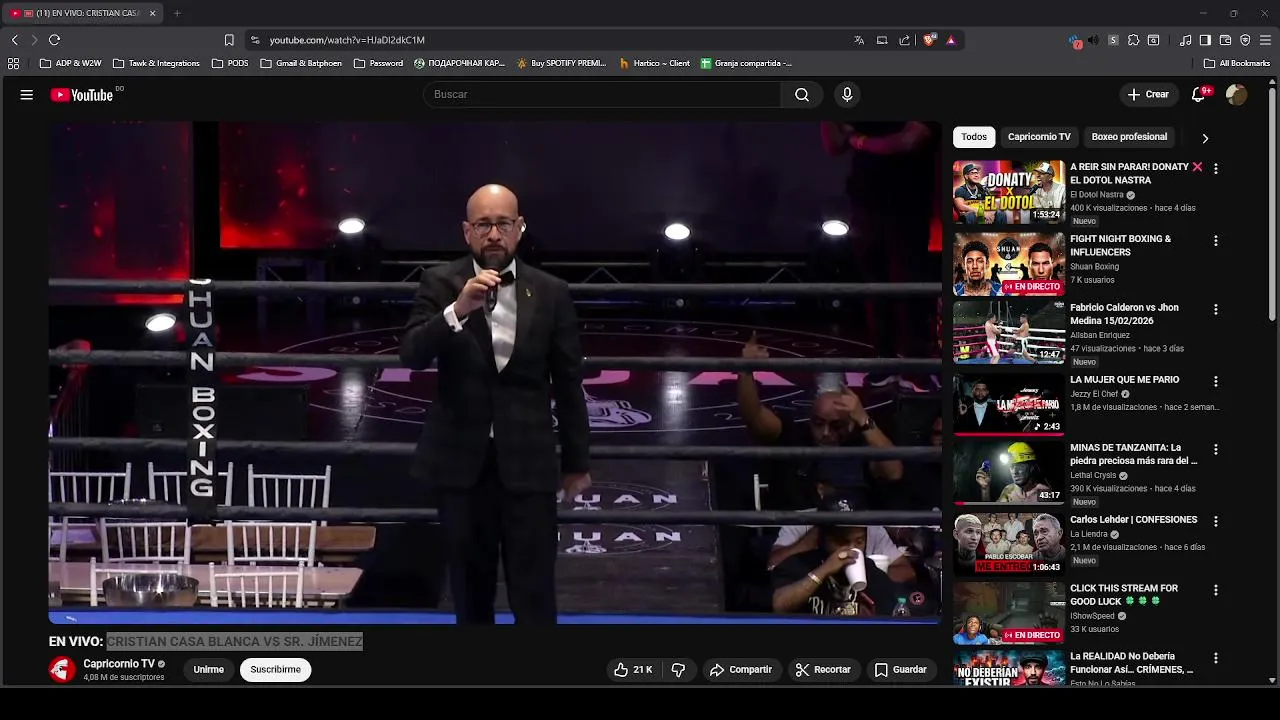Open options for FIGHT NIGHT BOXING video
The width and height of the screenshot is (1280, 720).
pos(1216,241)
